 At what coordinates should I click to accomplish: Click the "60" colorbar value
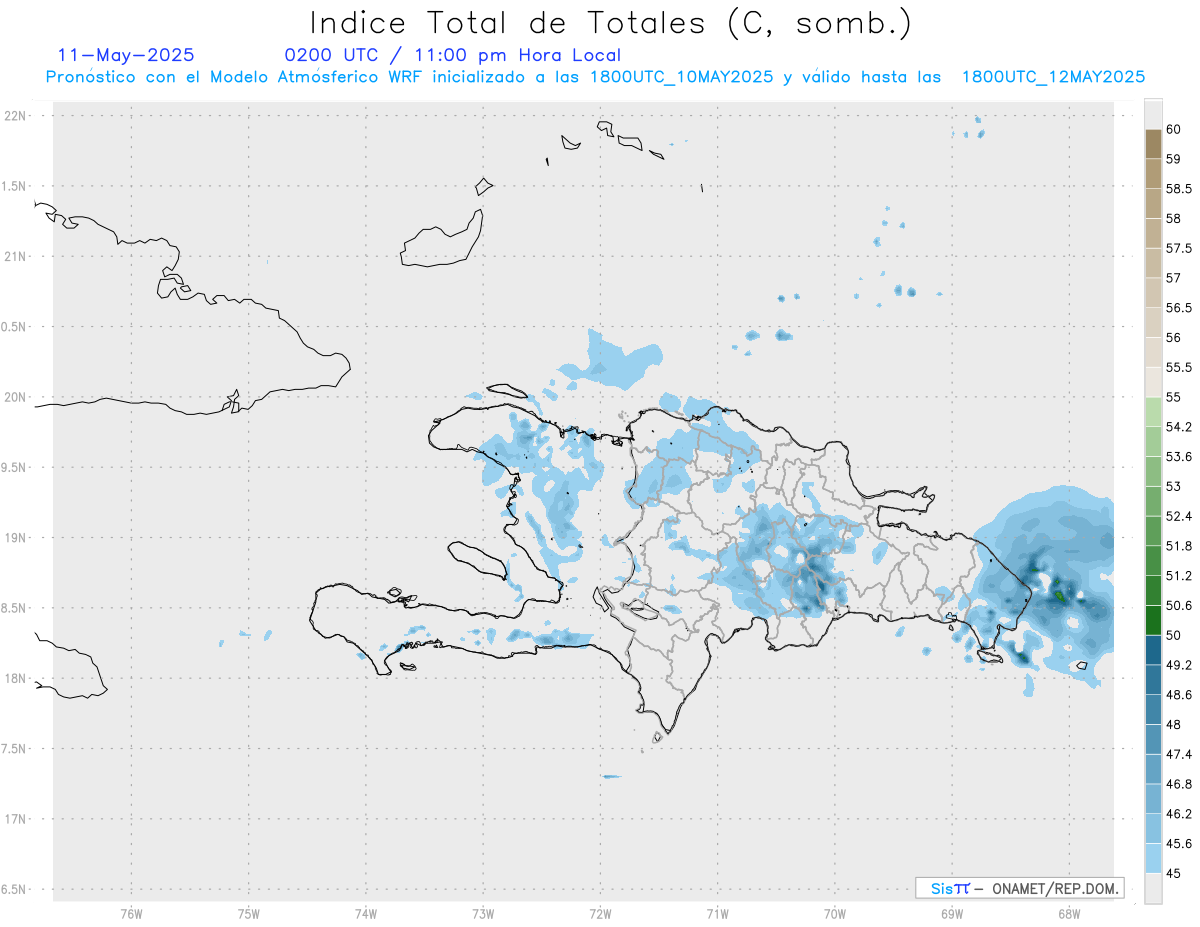pos(1174,129)
